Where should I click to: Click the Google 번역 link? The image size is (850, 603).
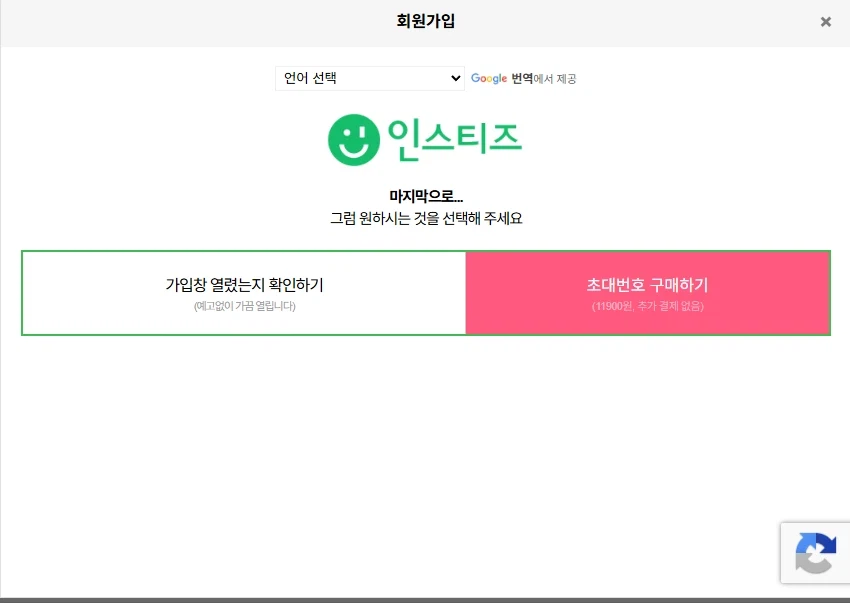click(x=502, y=79)
